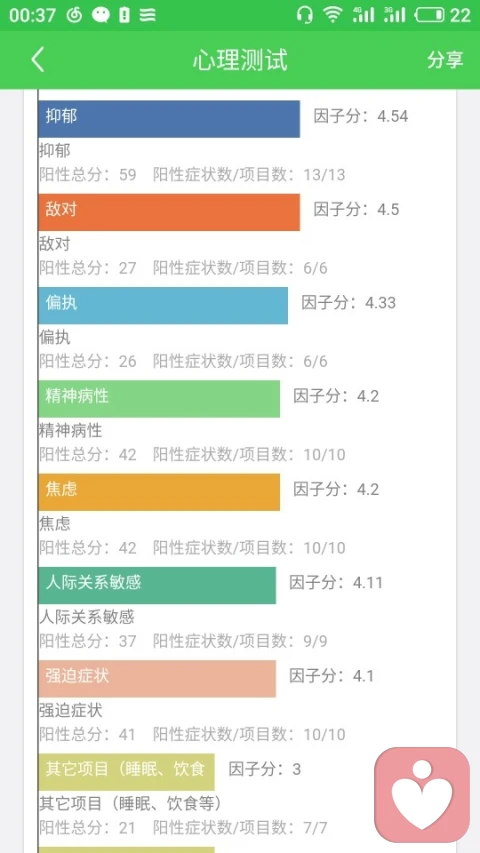Image resolution: width=480 pixels, height=853 pixels.
Task: Tap the 心理测试 page title
Action: 240,60
